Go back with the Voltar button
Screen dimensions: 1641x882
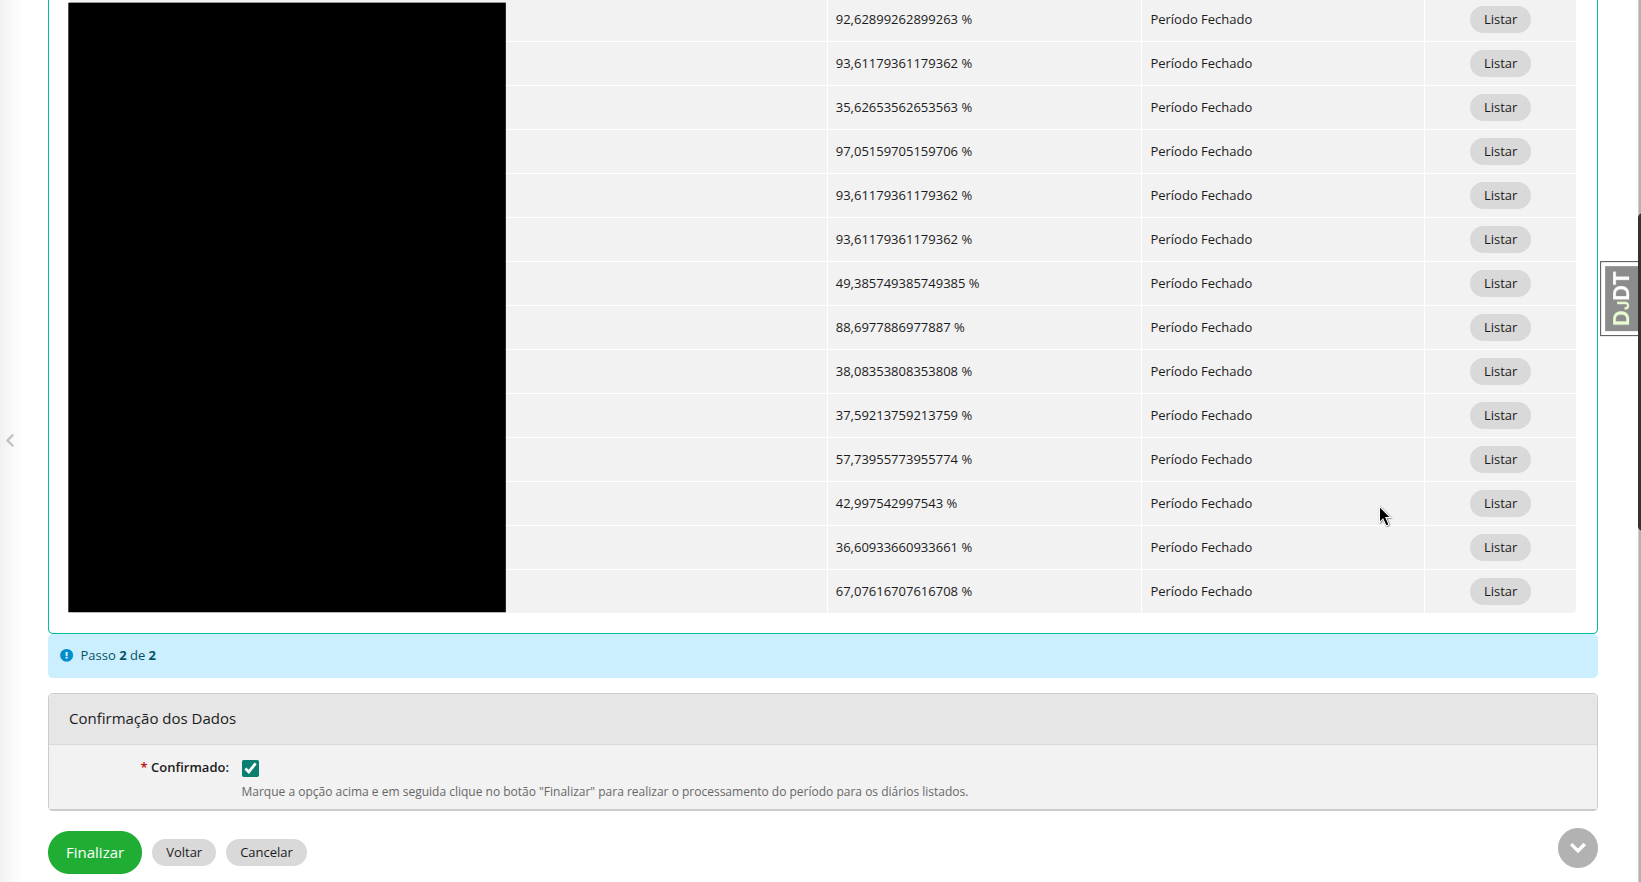[x=184, y=853]
